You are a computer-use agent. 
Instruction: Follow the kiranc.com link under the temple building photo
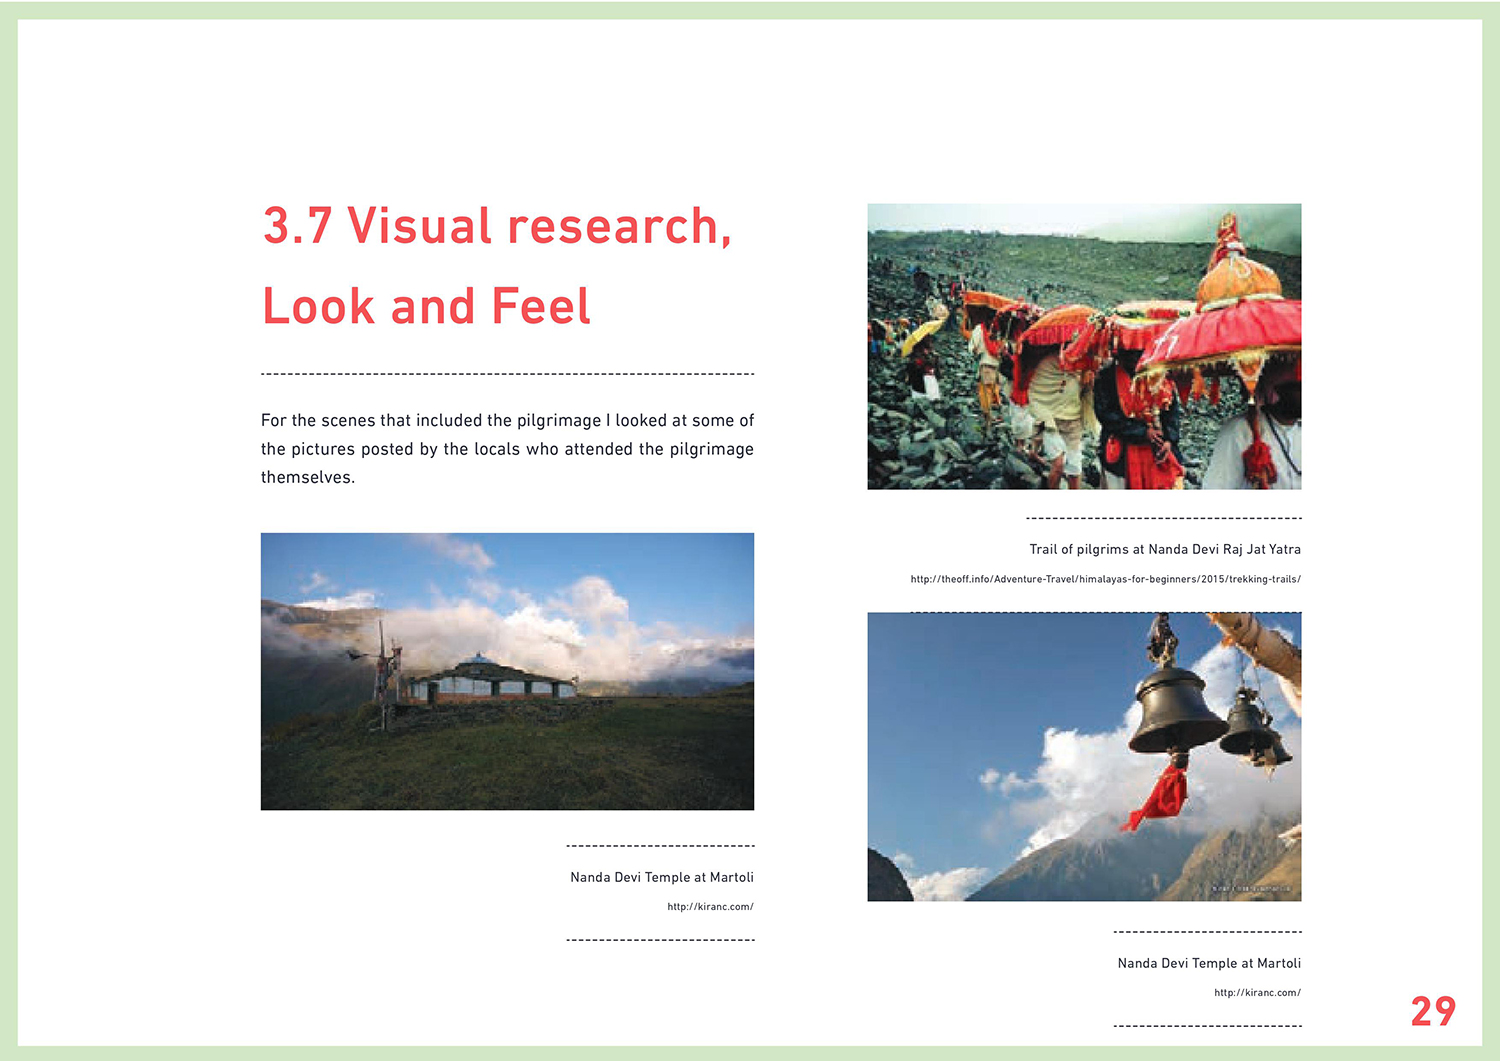tap(710, 907)
